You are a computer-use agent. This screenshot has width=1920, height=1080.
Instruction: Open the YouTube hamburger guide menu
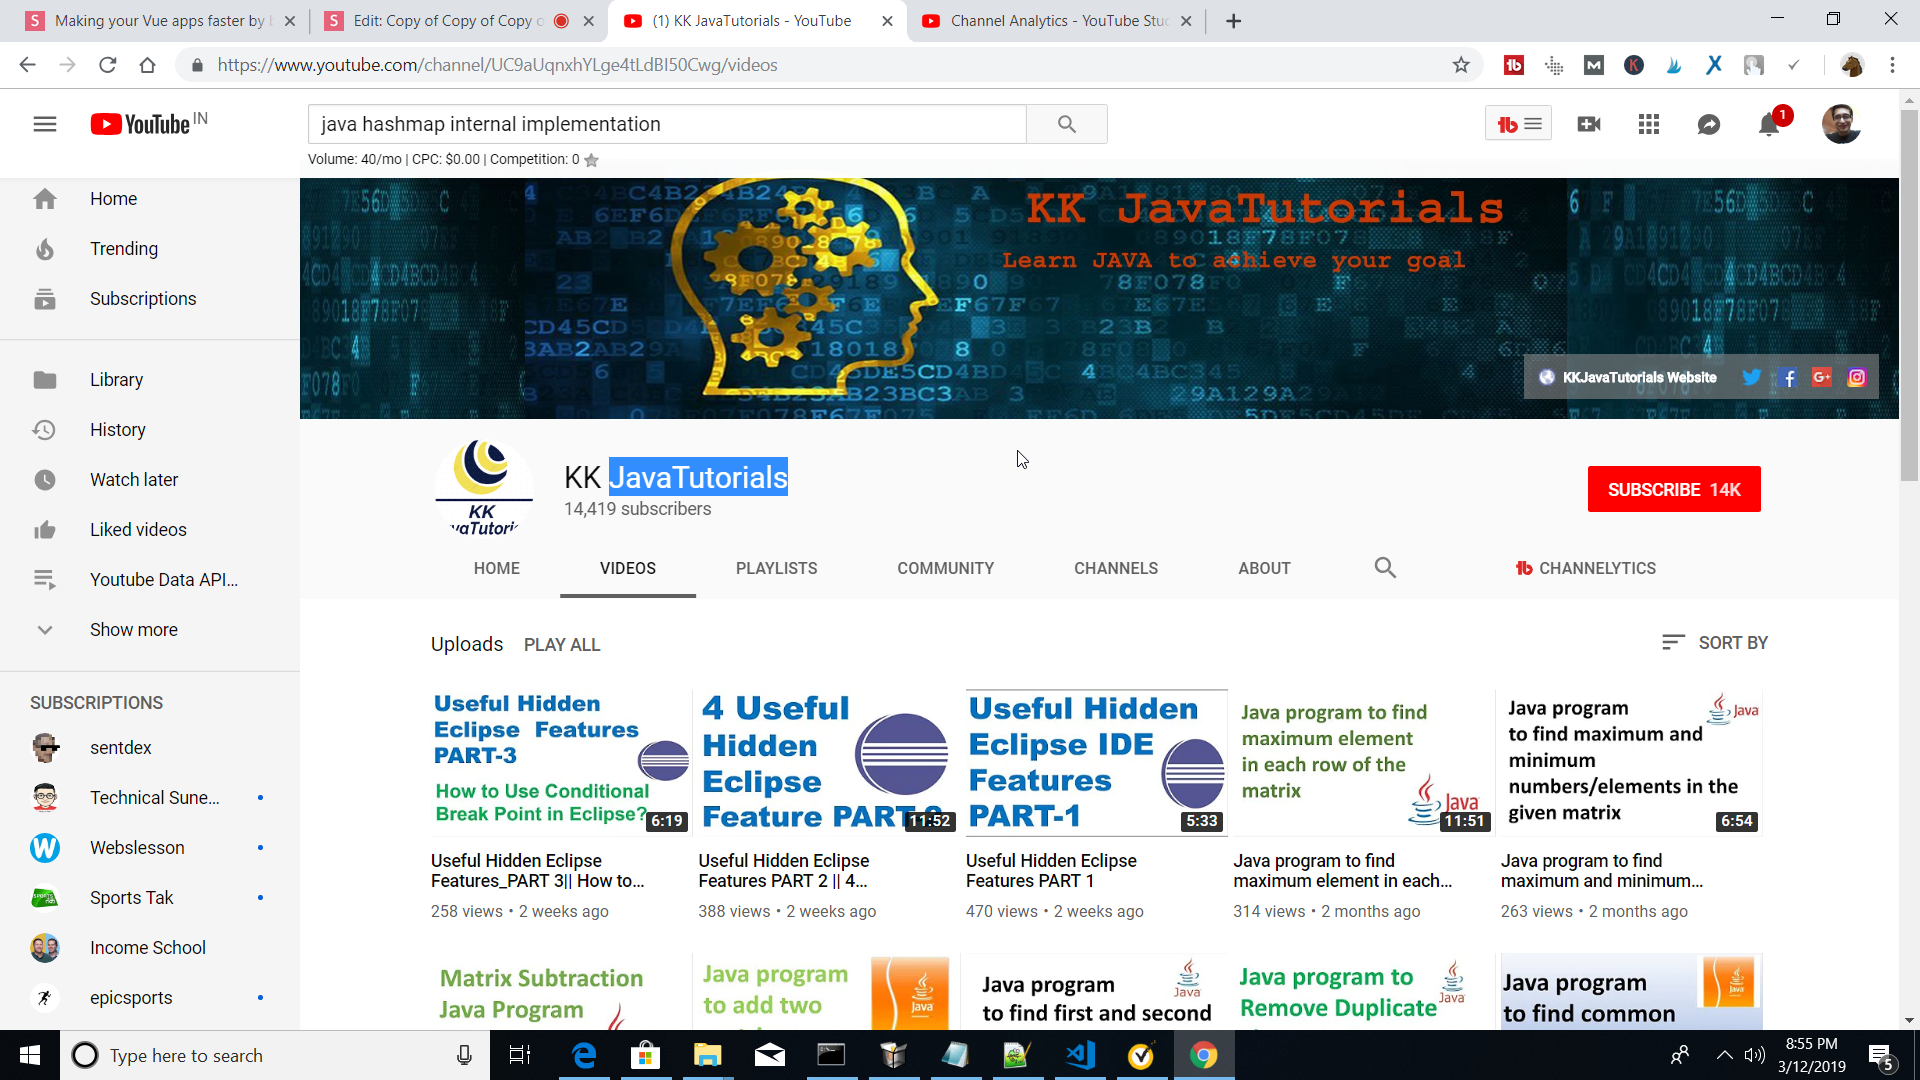(44, 124)
